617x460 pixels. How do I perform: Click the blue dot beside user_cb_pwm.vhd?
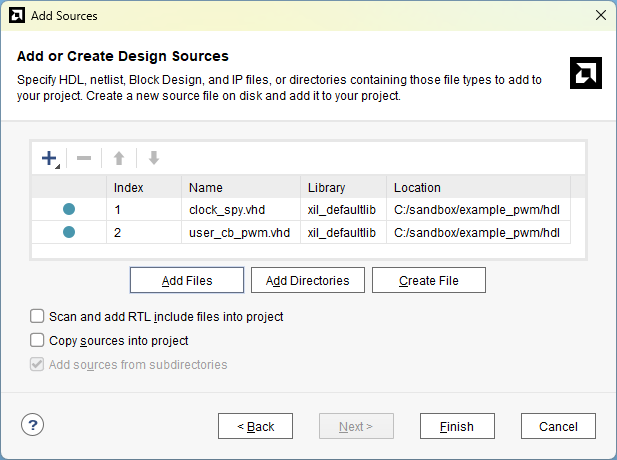69,232
